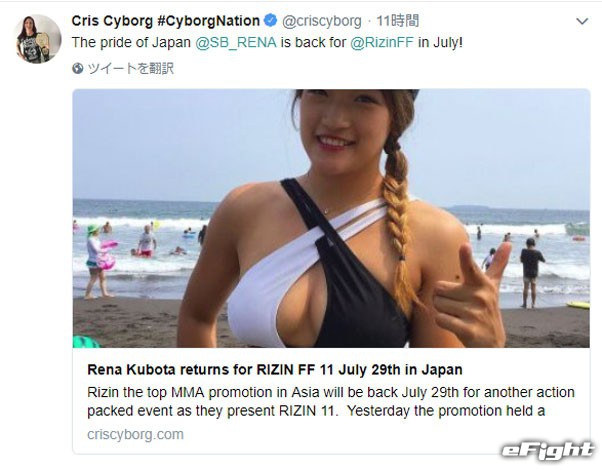Click the blue verified badge icon
The height and width of the screenshot is (470, 602).
click(271, 20)
